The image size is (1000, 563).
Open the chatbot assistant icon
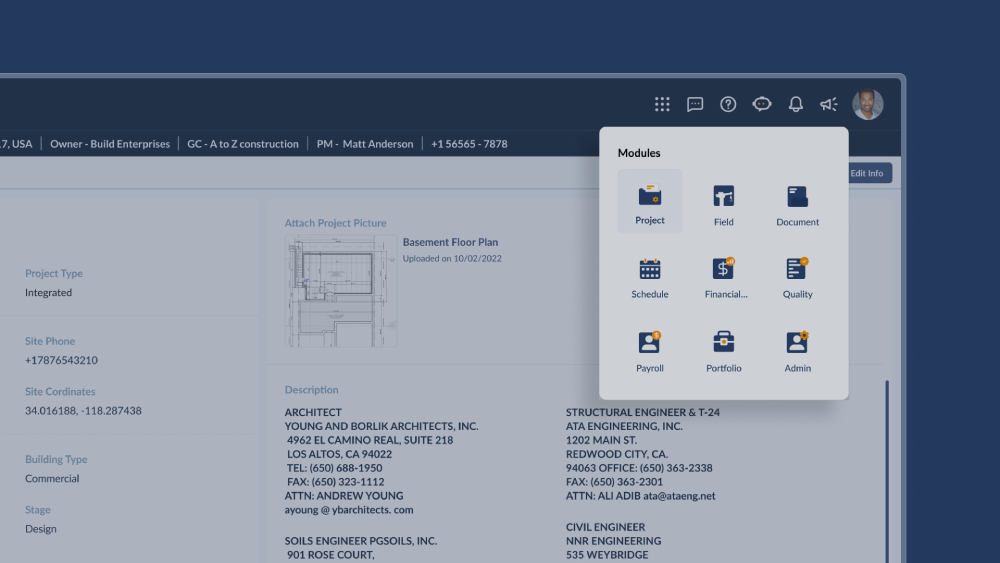[761, 104]
